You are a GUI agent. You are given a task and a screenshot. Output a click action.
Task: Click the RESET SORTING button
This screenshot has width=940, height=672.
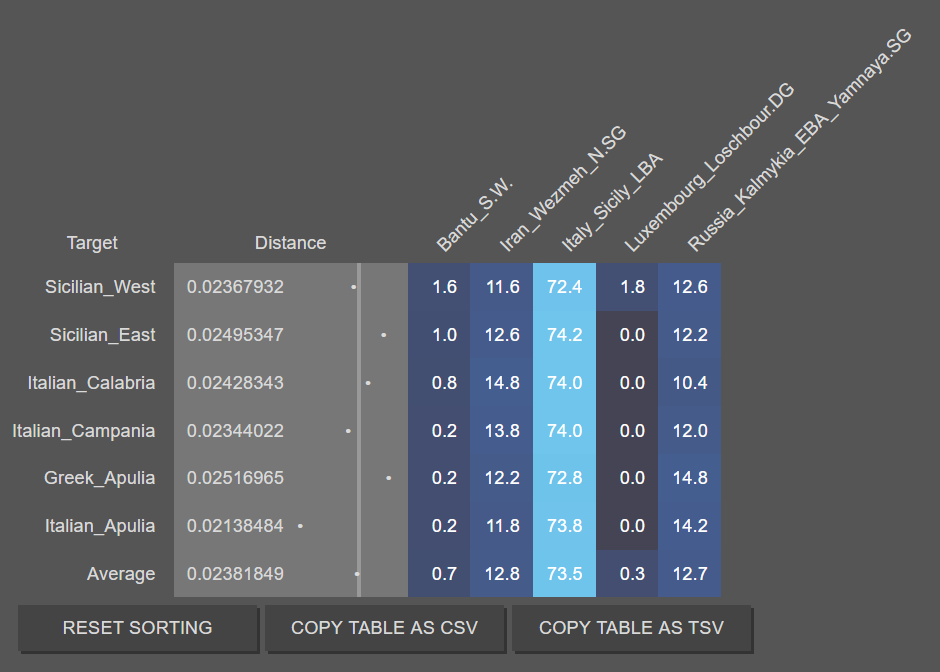tap(138, 628)
